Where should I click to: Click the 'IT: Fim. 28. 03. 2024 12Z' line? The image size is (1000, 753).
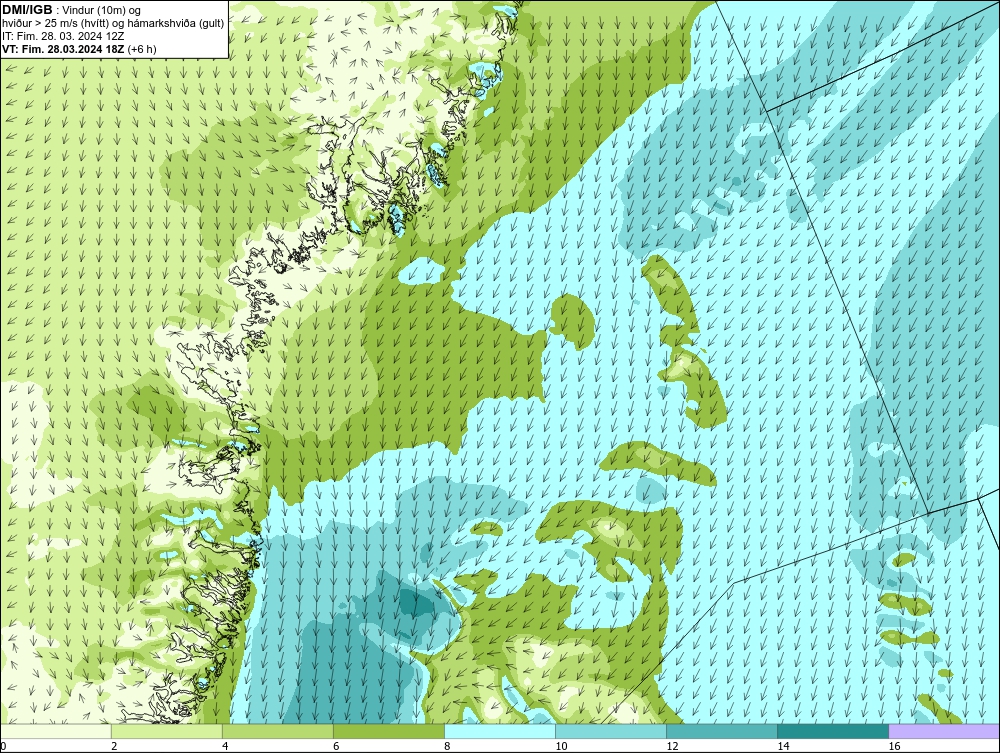coord(63,36)
